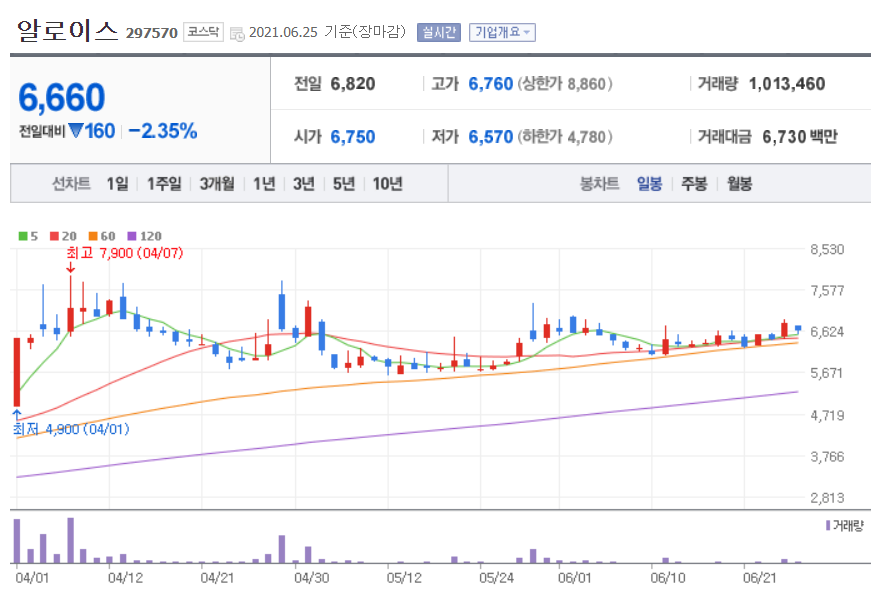Click the blue up arrow marking the low
The image size is (871, 591).
point(17,415)
